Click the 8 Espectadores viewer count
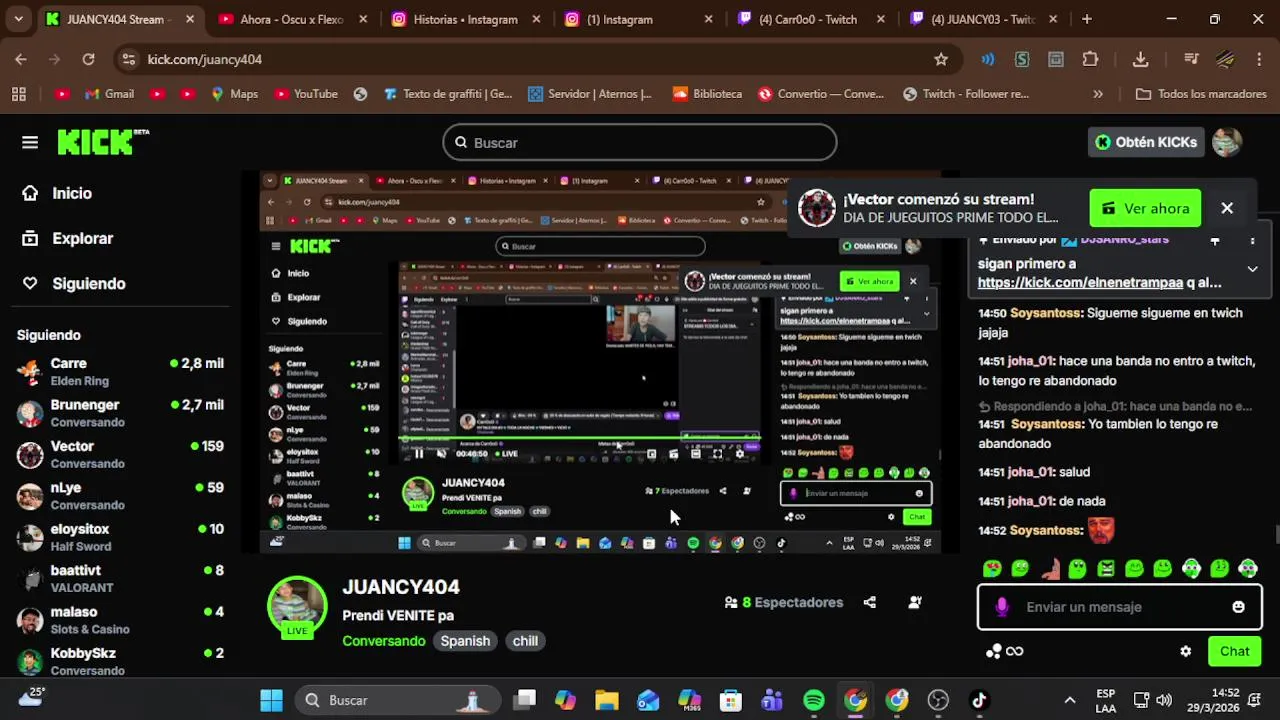Screen dimensions: 1280x720 (x=784, y=602)
